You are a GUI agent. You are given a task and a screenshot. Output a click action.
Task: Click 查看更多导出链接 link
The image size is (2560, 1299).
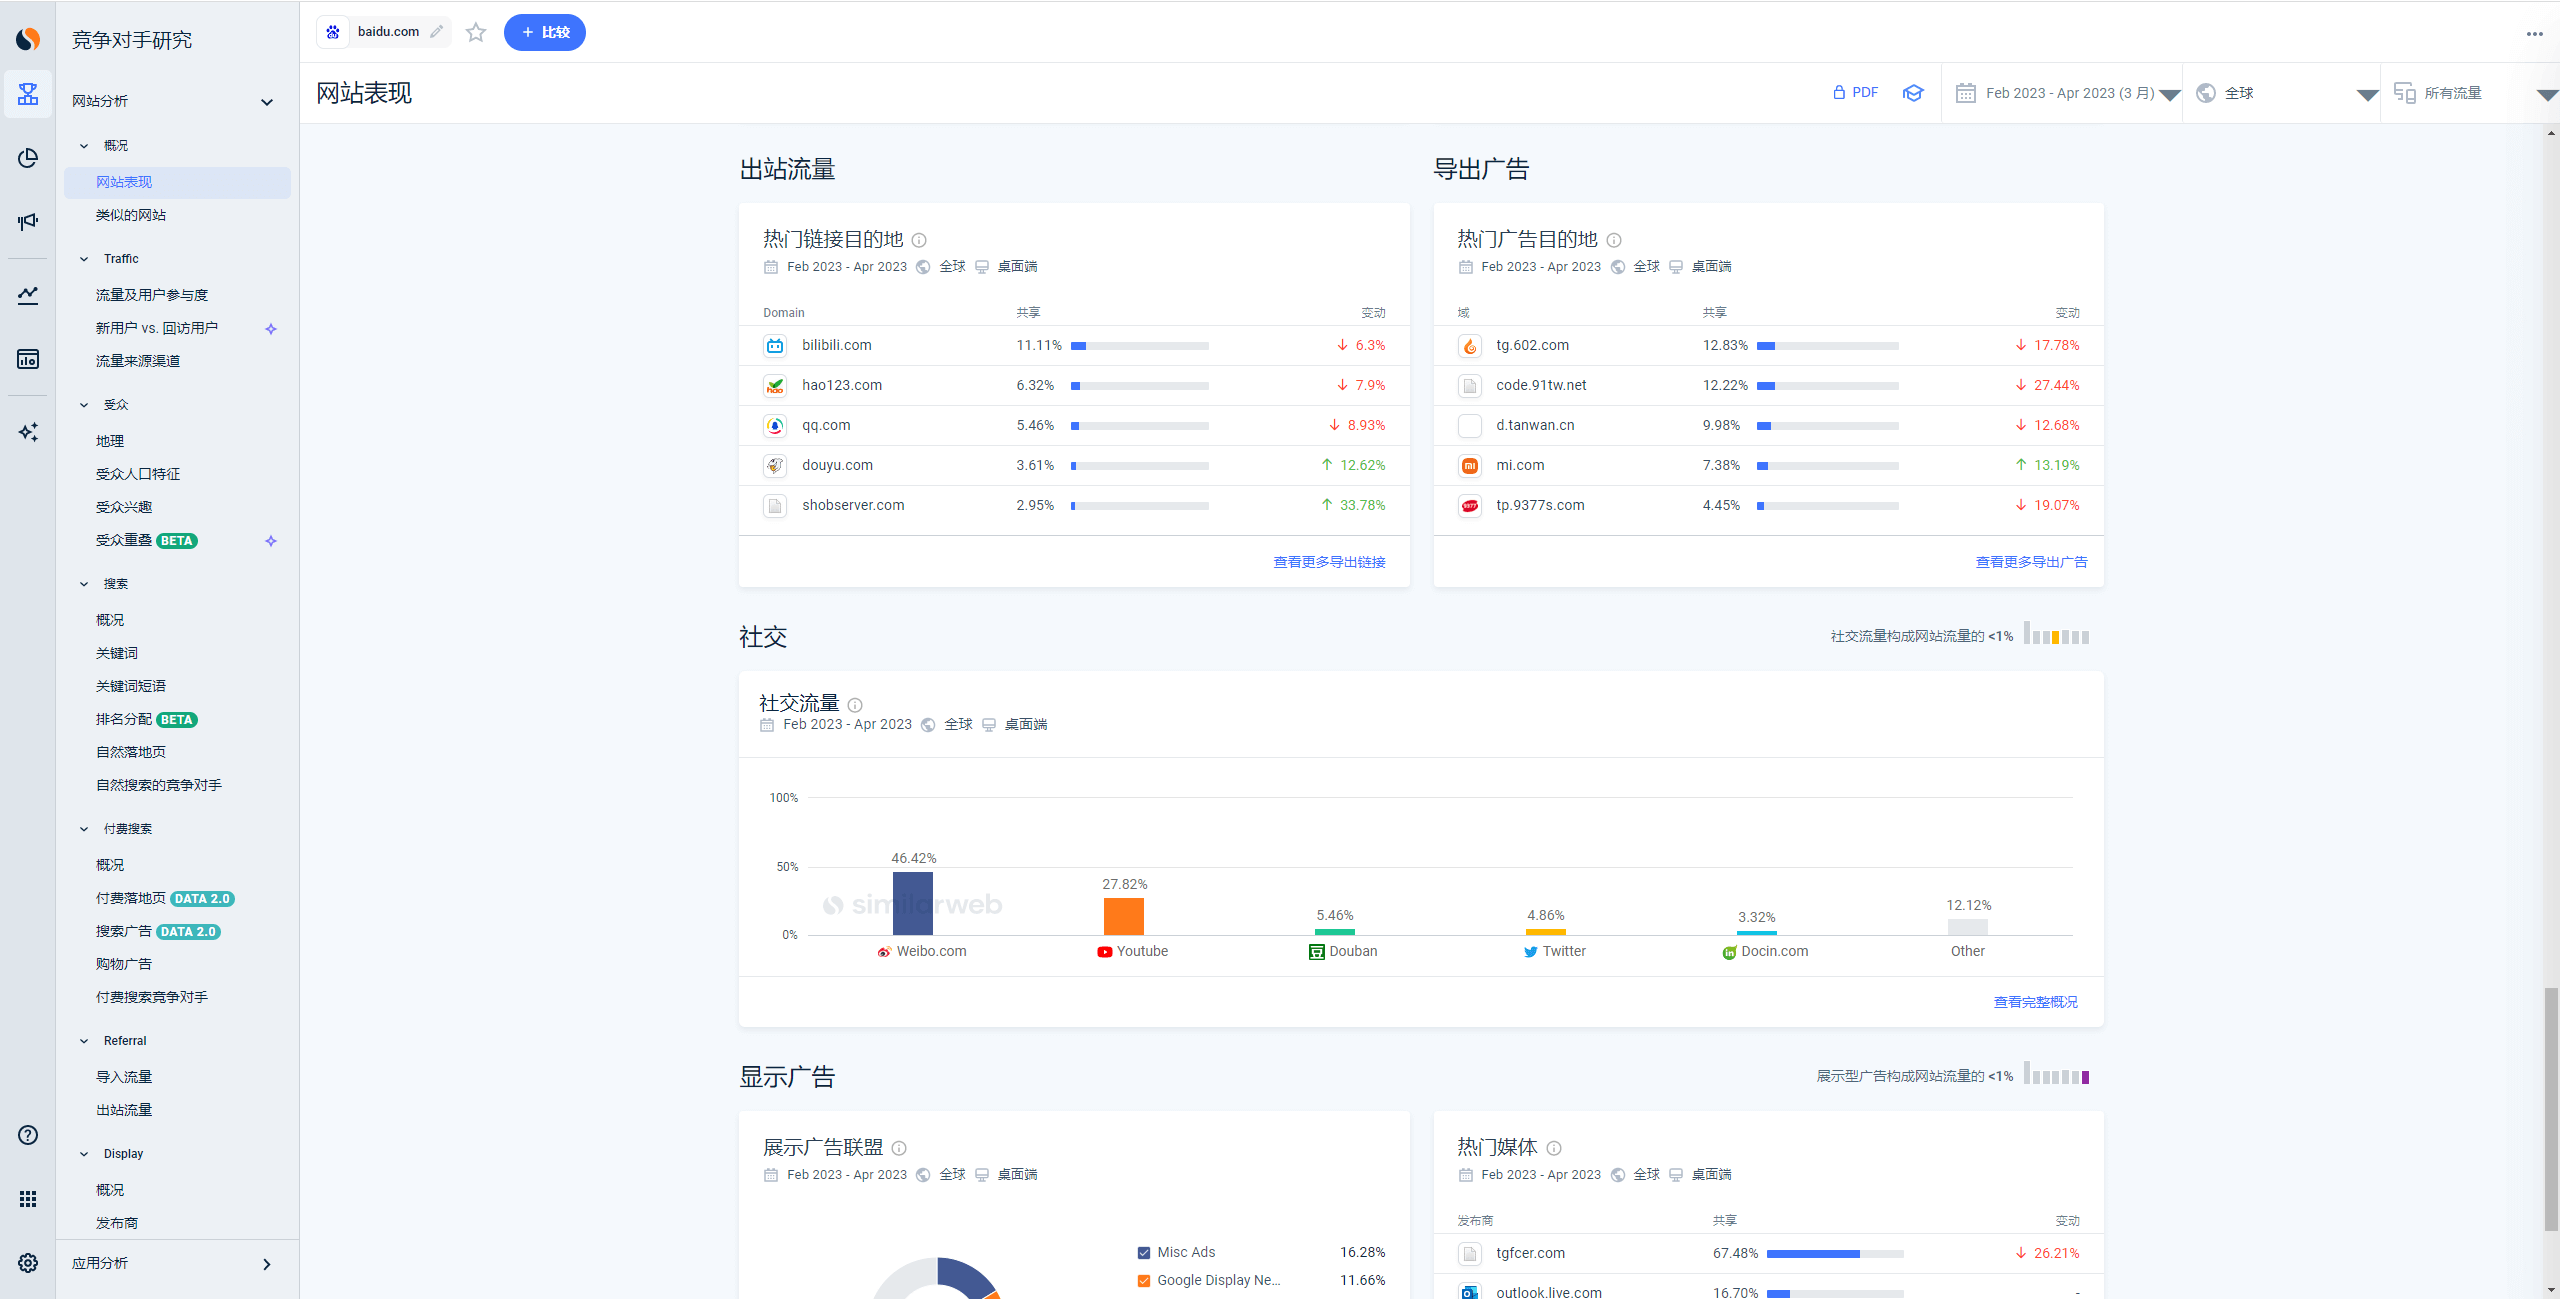(1329, 562)
